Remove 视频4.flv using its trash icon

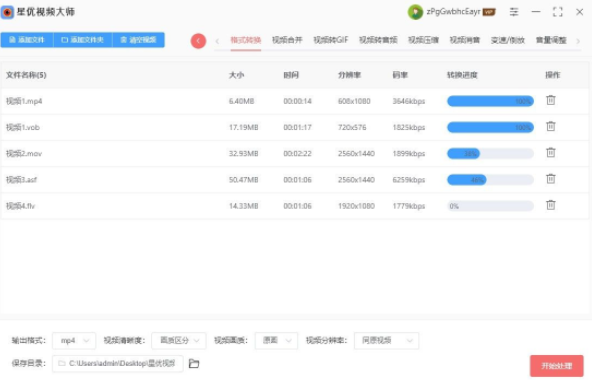pos(550,205)
